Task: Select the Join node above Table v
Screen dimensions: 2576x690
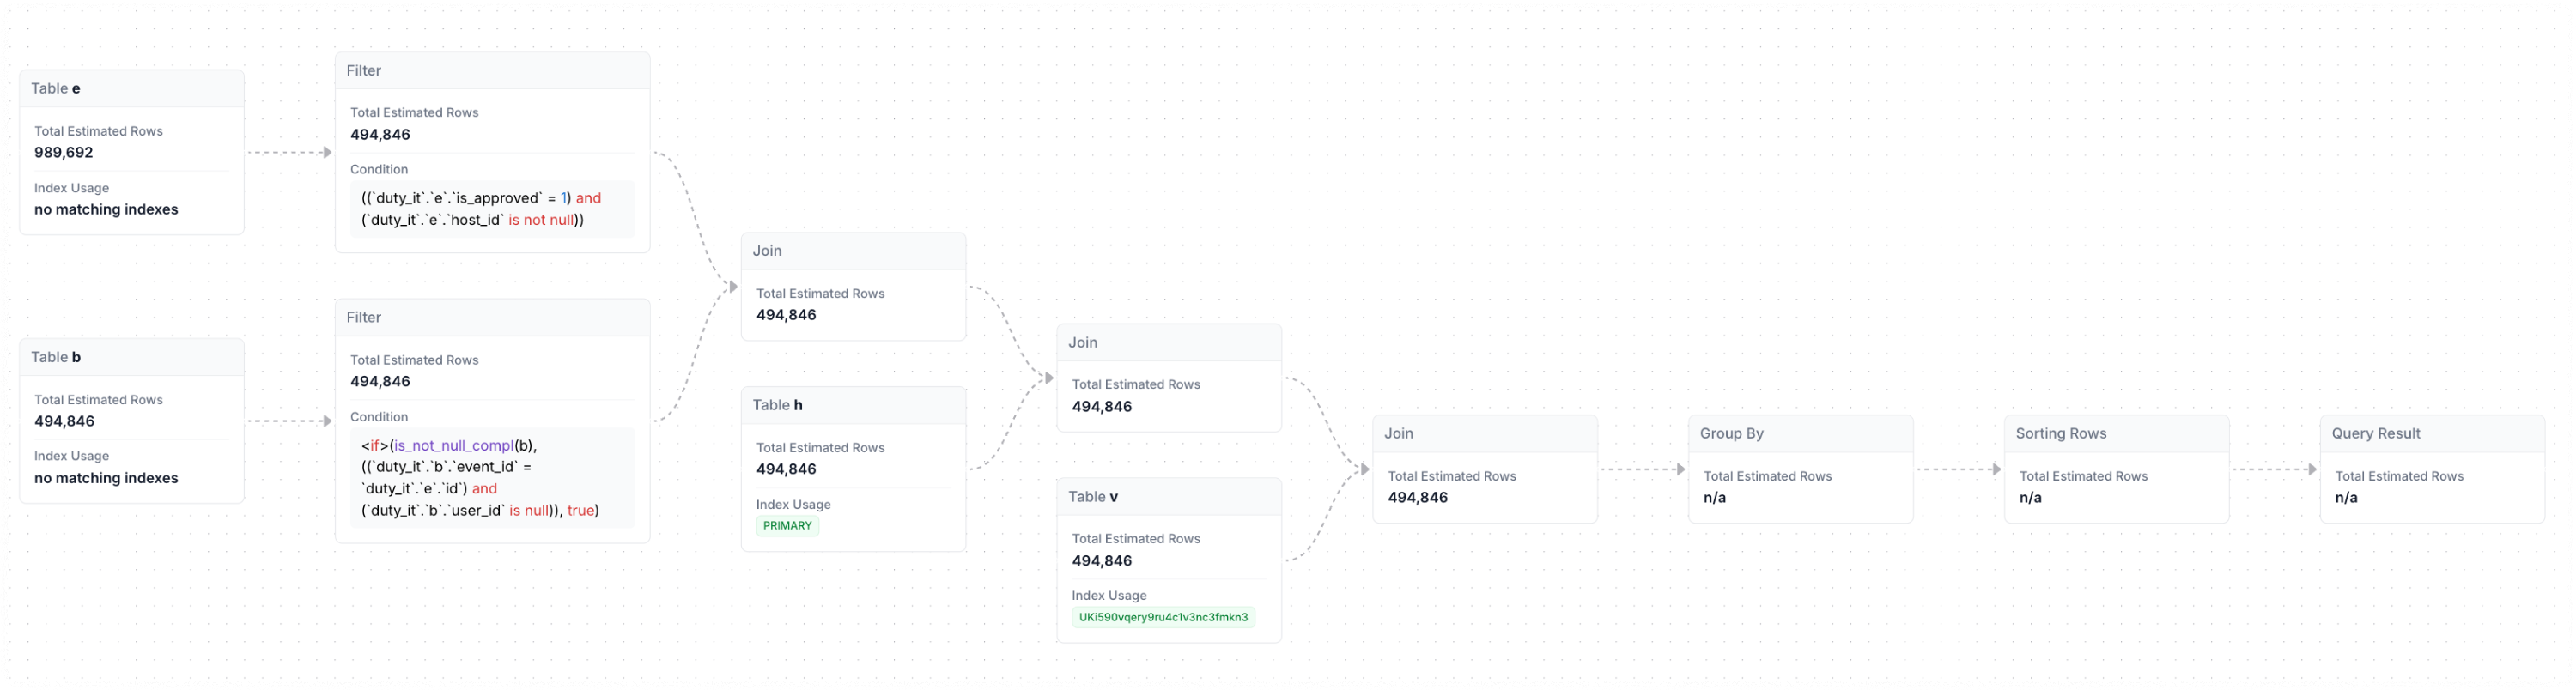Action: click(1169, 378)
